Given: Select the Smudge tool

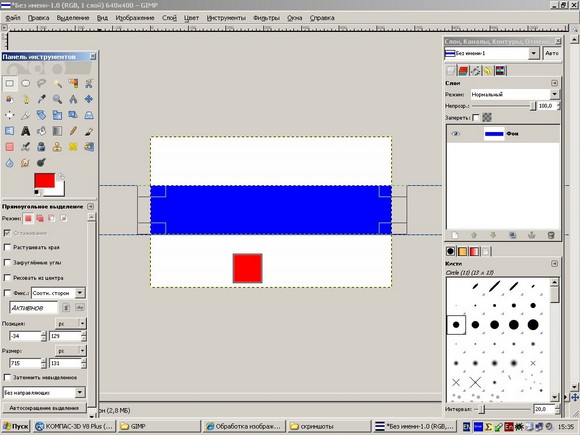Looking at the screenshot, I should (x=26, y=162).
